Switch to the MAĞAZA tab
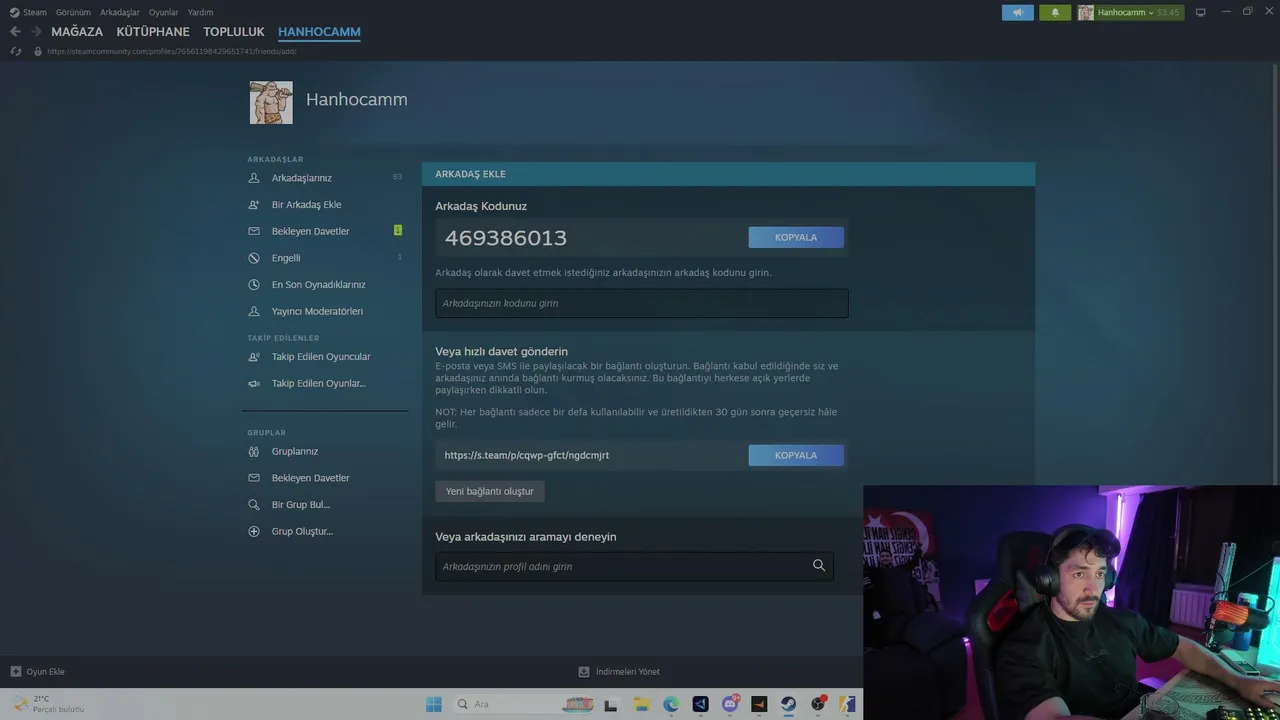 pos(77,32)
